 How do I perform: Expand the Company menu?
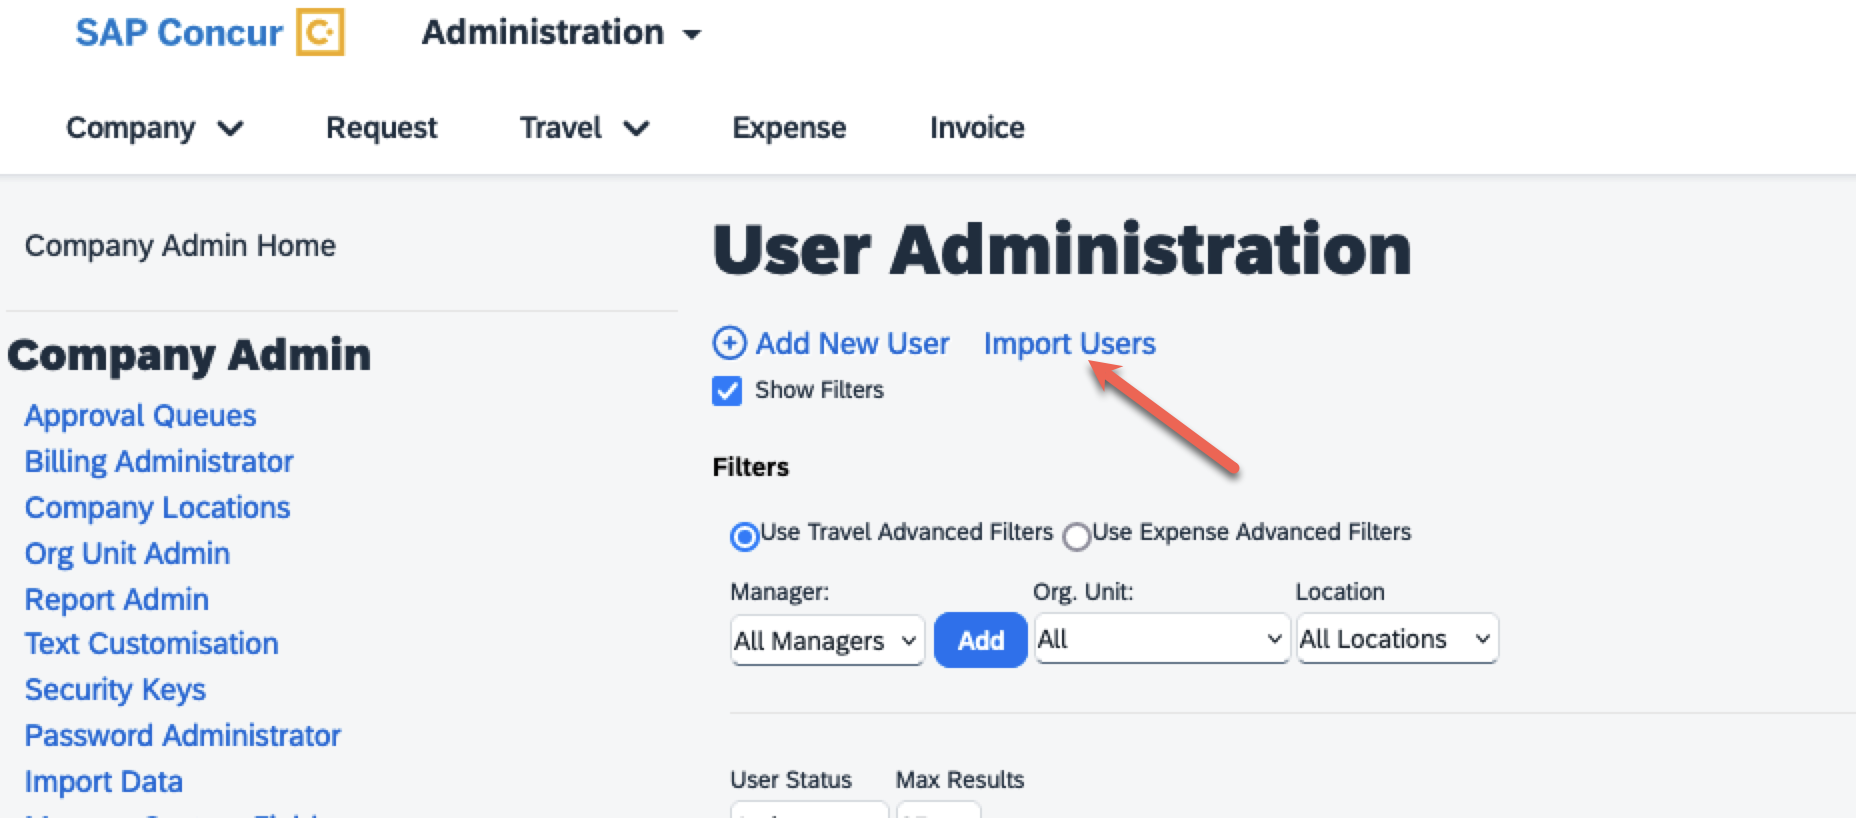coord(155,128)
